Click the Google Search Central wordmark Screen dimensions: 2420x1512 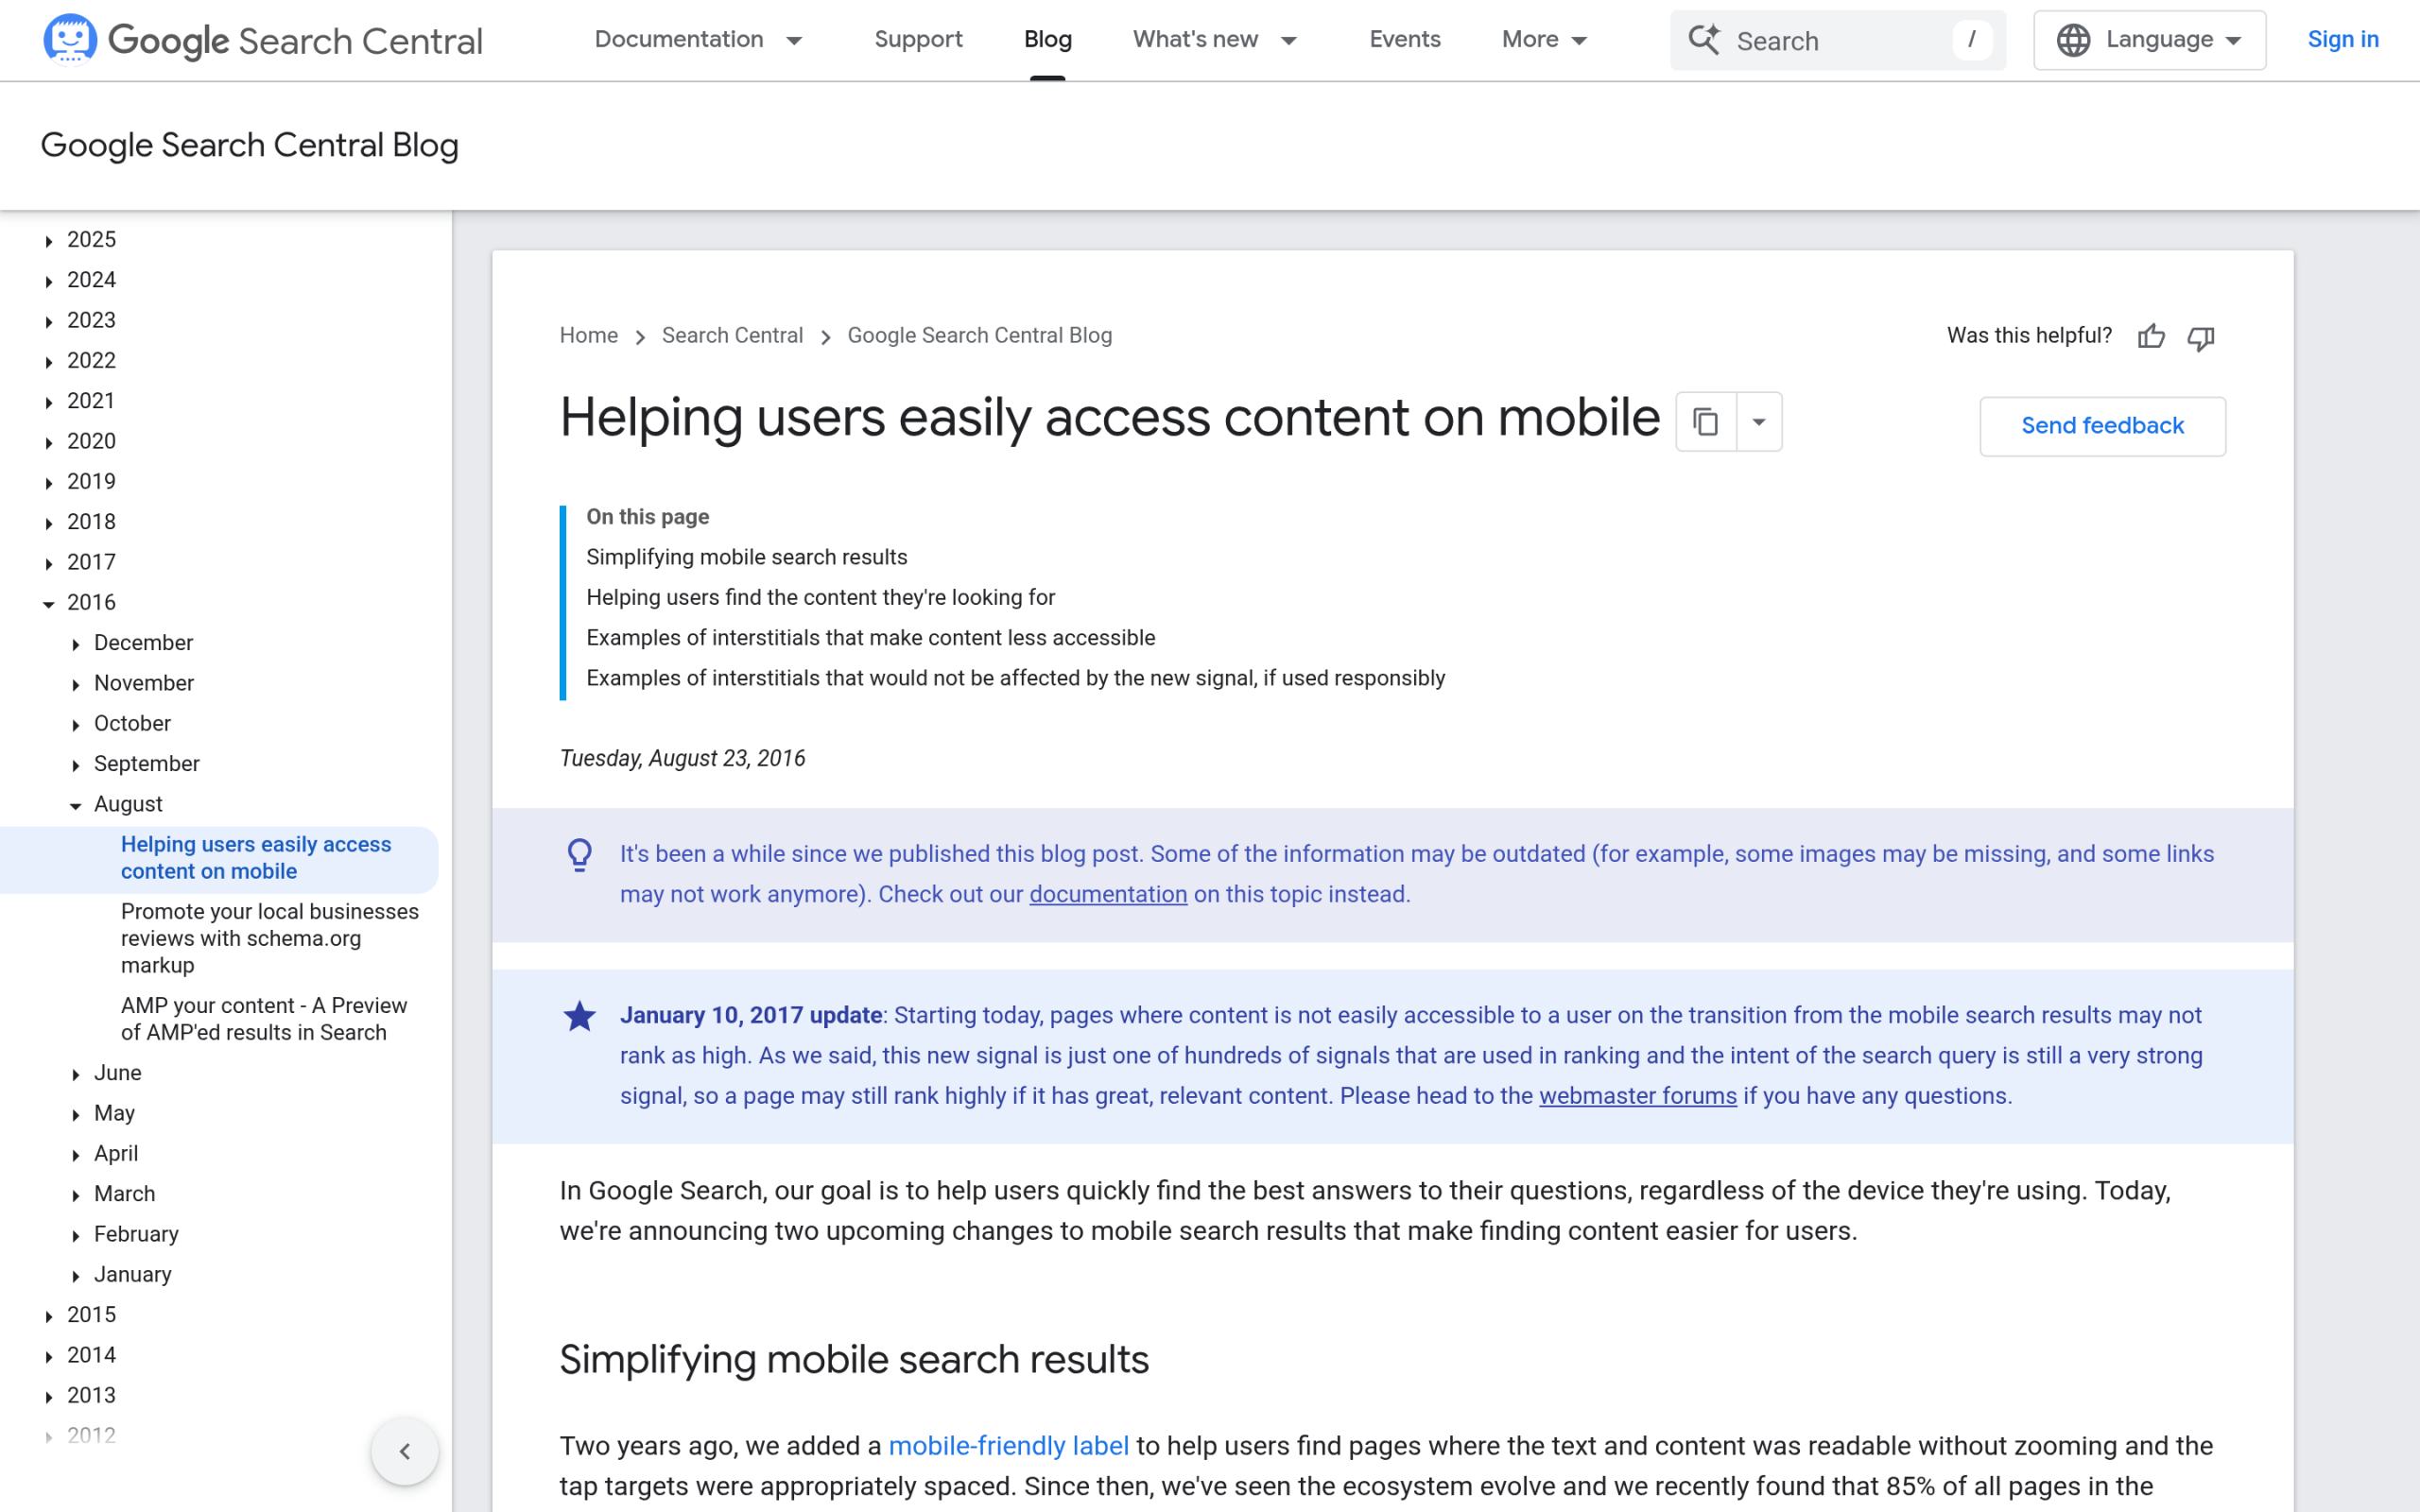[295, 41]
